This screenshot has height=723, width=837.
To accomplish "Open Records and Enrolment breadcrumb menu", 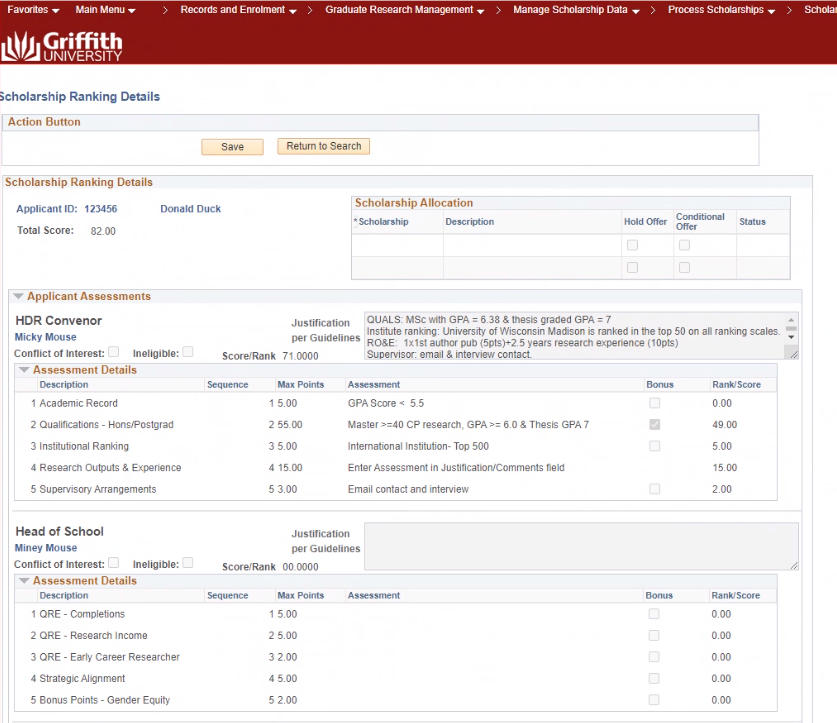I will click(238, 10).
